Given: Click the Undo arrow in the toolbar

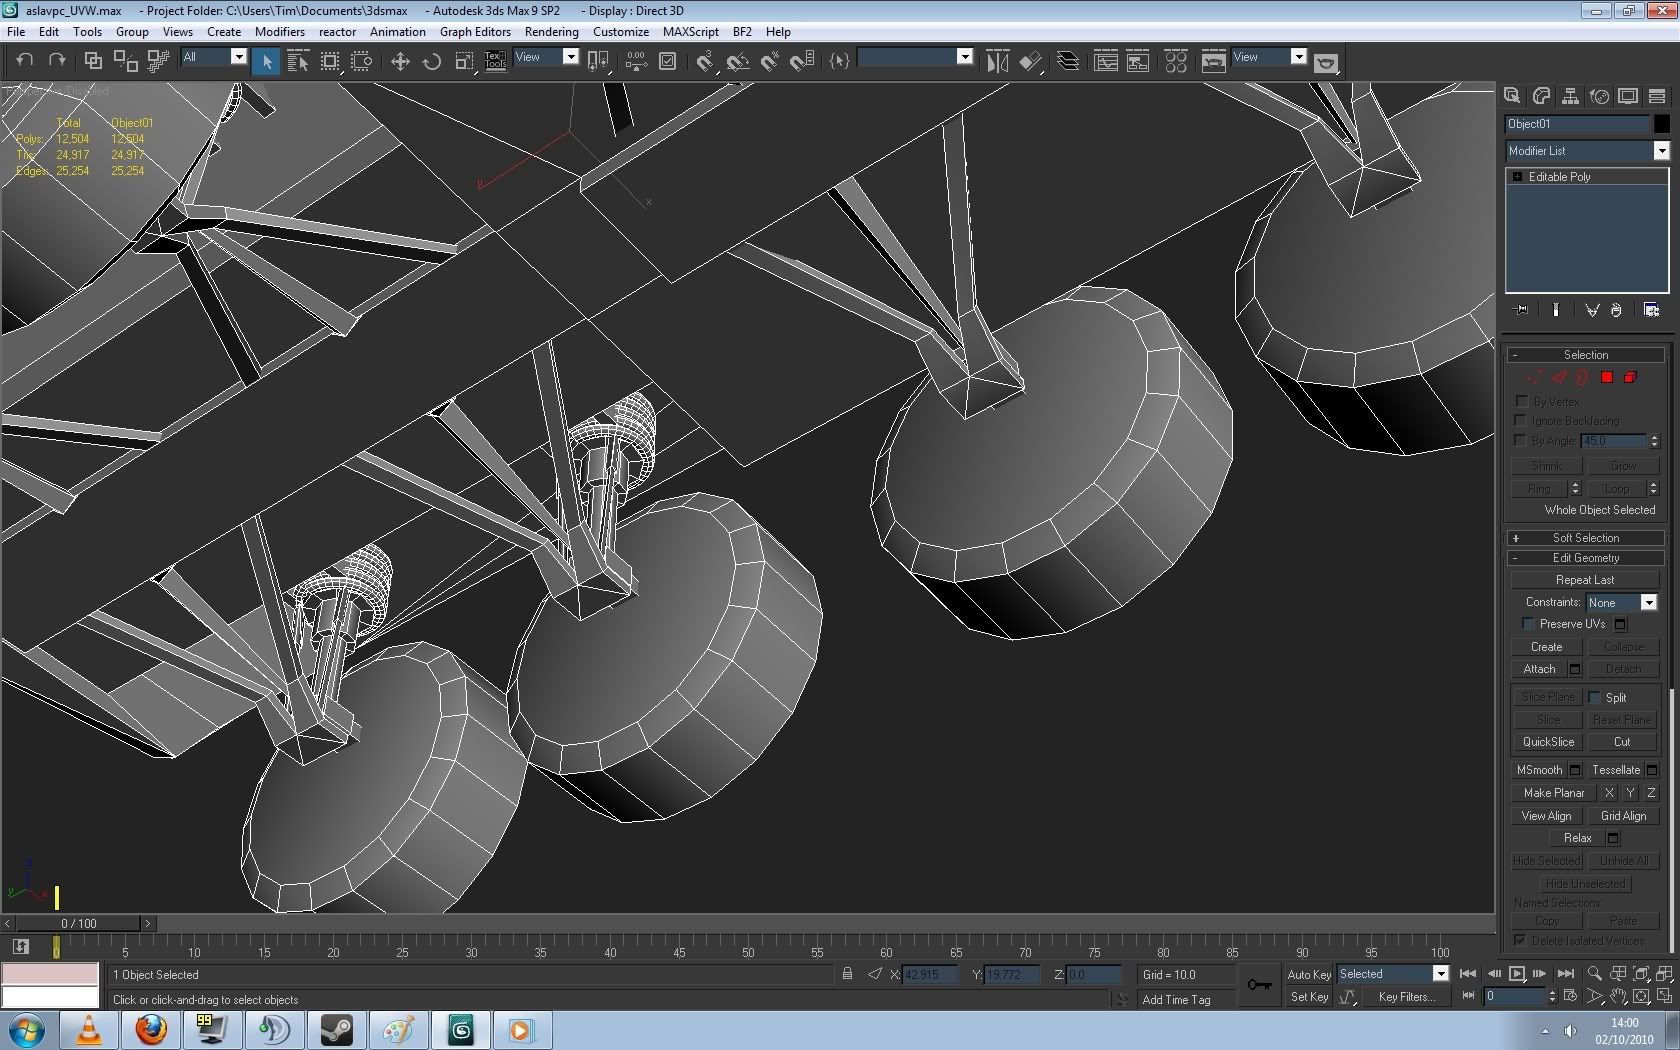Looking at the screenshot, I should [25, 60].
